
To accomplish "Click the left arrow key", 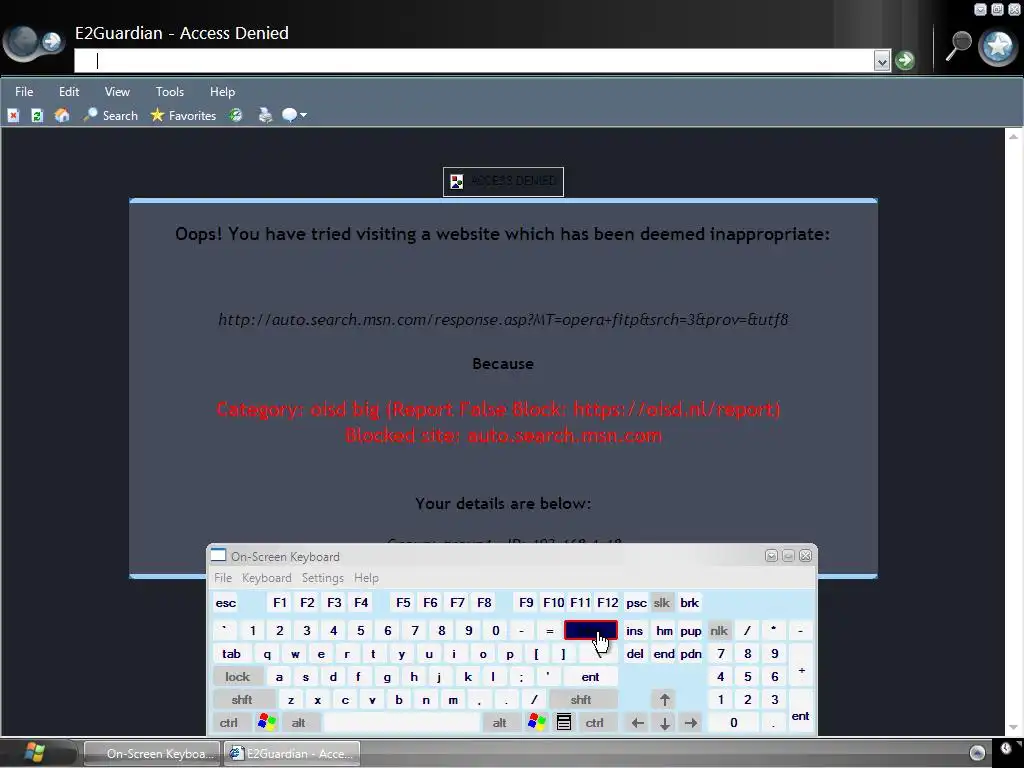I will click(x=638, y=723).
